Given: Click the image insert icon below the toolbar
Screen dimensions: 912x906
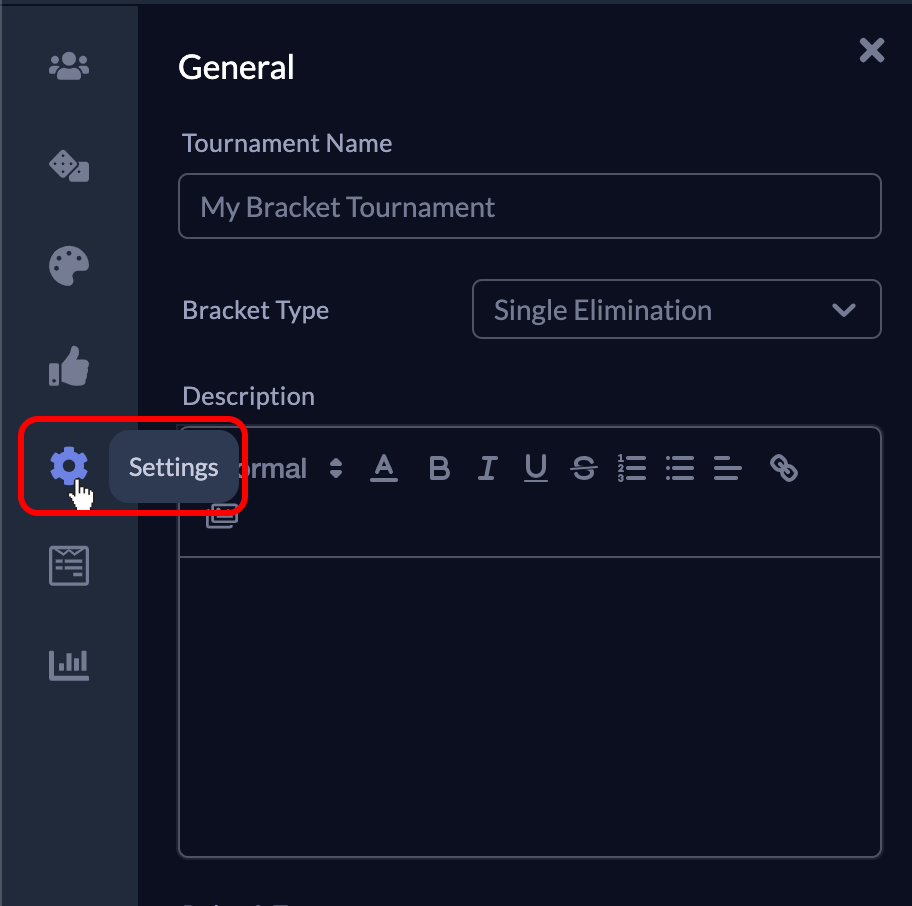Looking at the screenshot, I should click(x=221, y=514).
